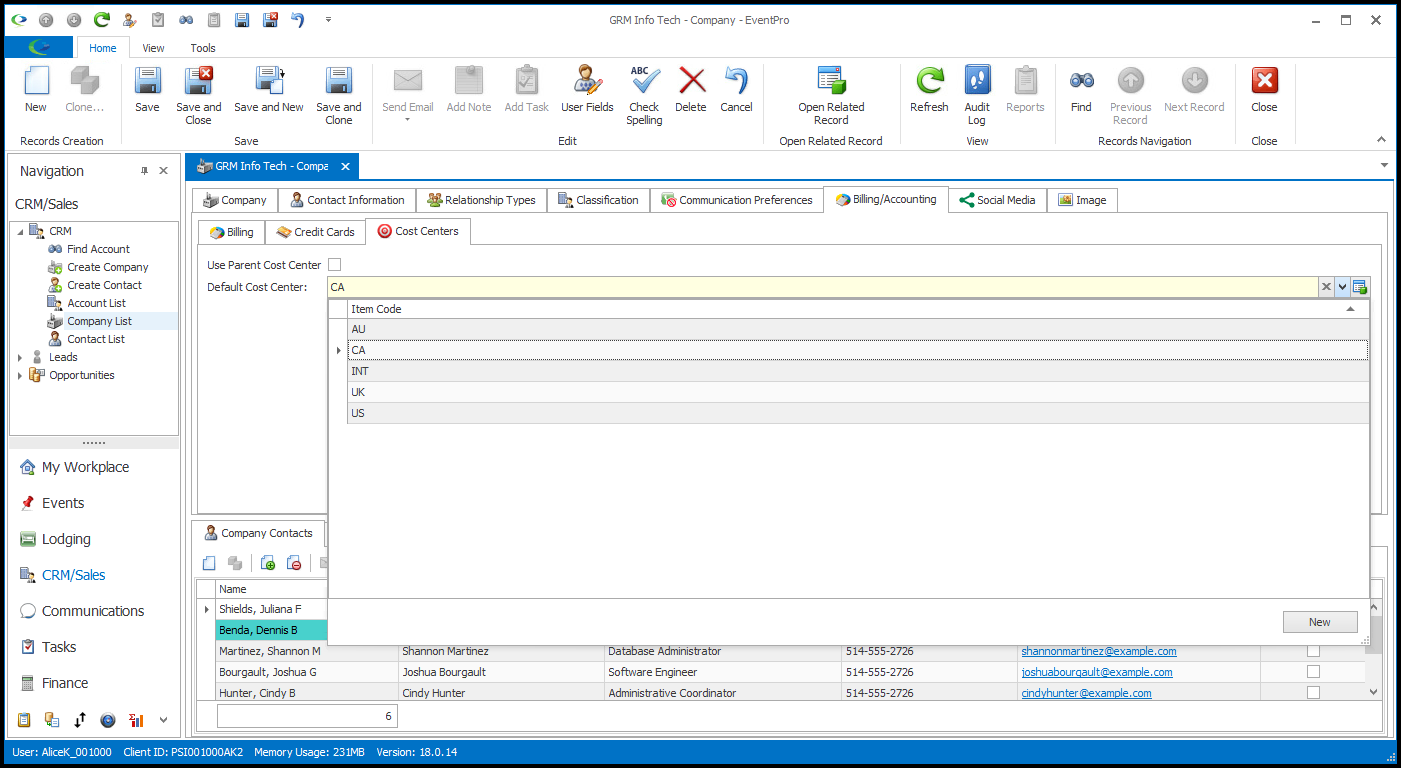1401x768 pixels.
Task: Open the Contact Information tab
Action: pos(346,200)
